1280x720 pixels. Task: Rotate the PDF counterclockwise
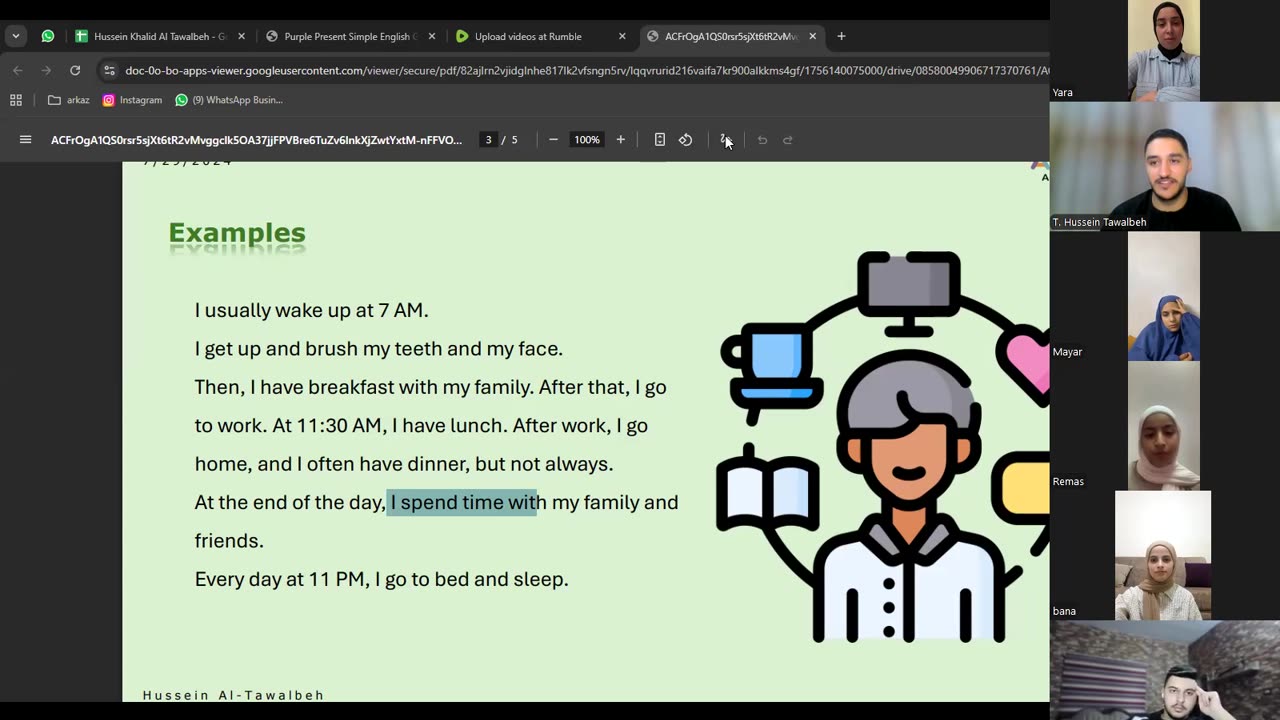pos(686,140)
